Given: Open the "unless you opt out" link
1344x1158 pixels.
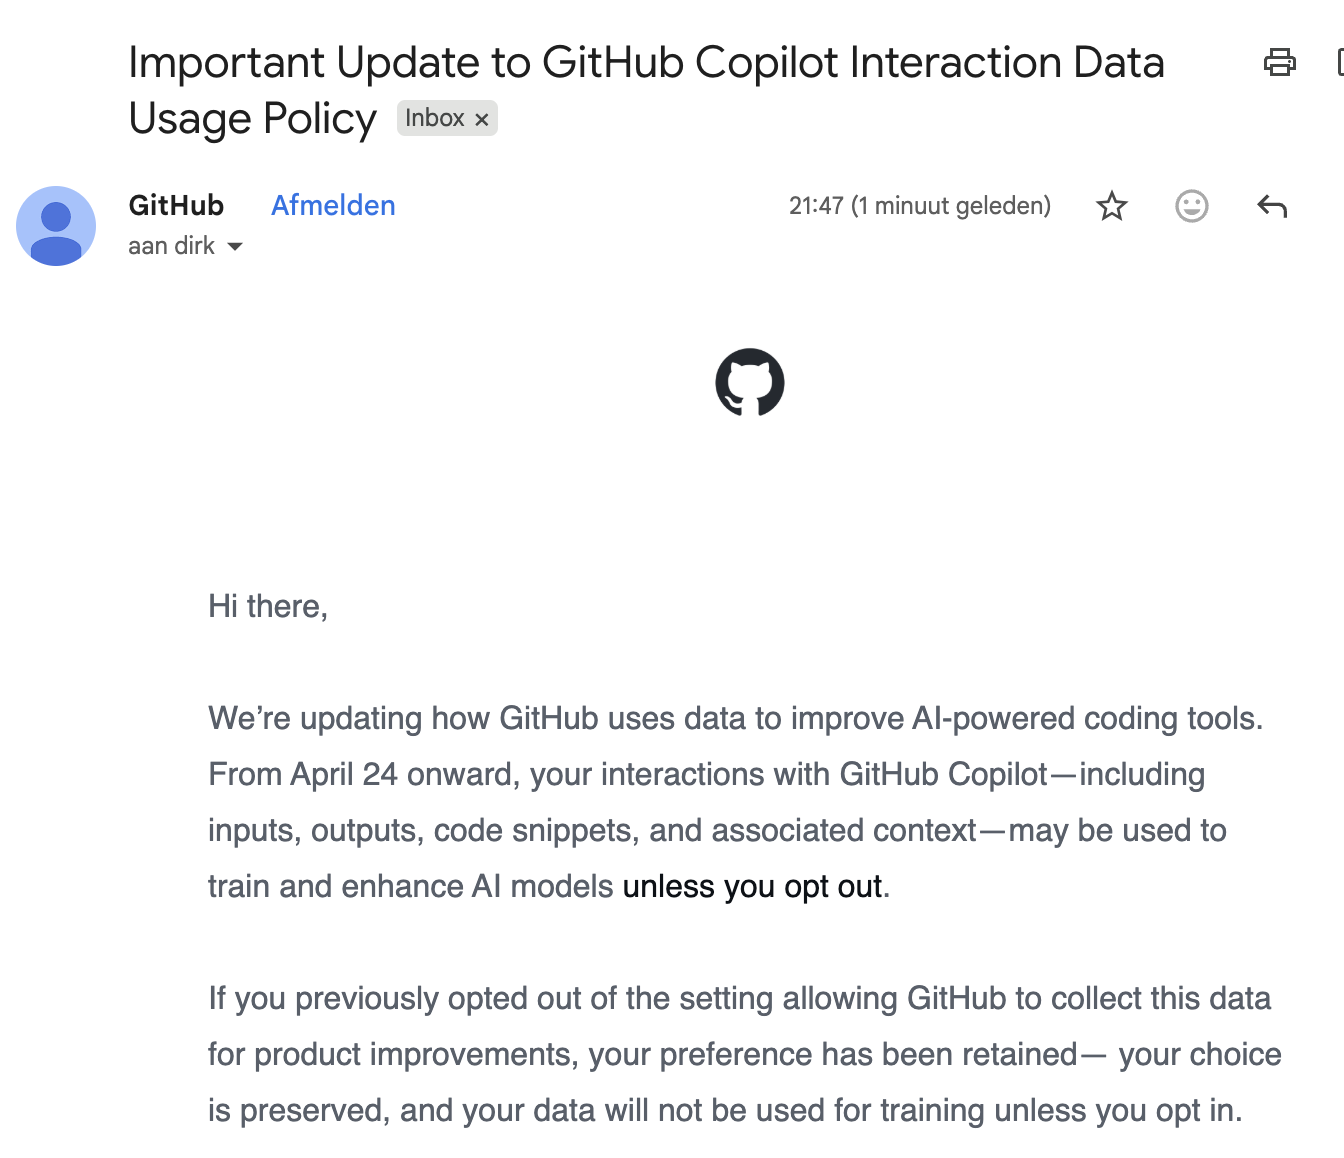Looking at the screenshot, I should coord(752,887).
